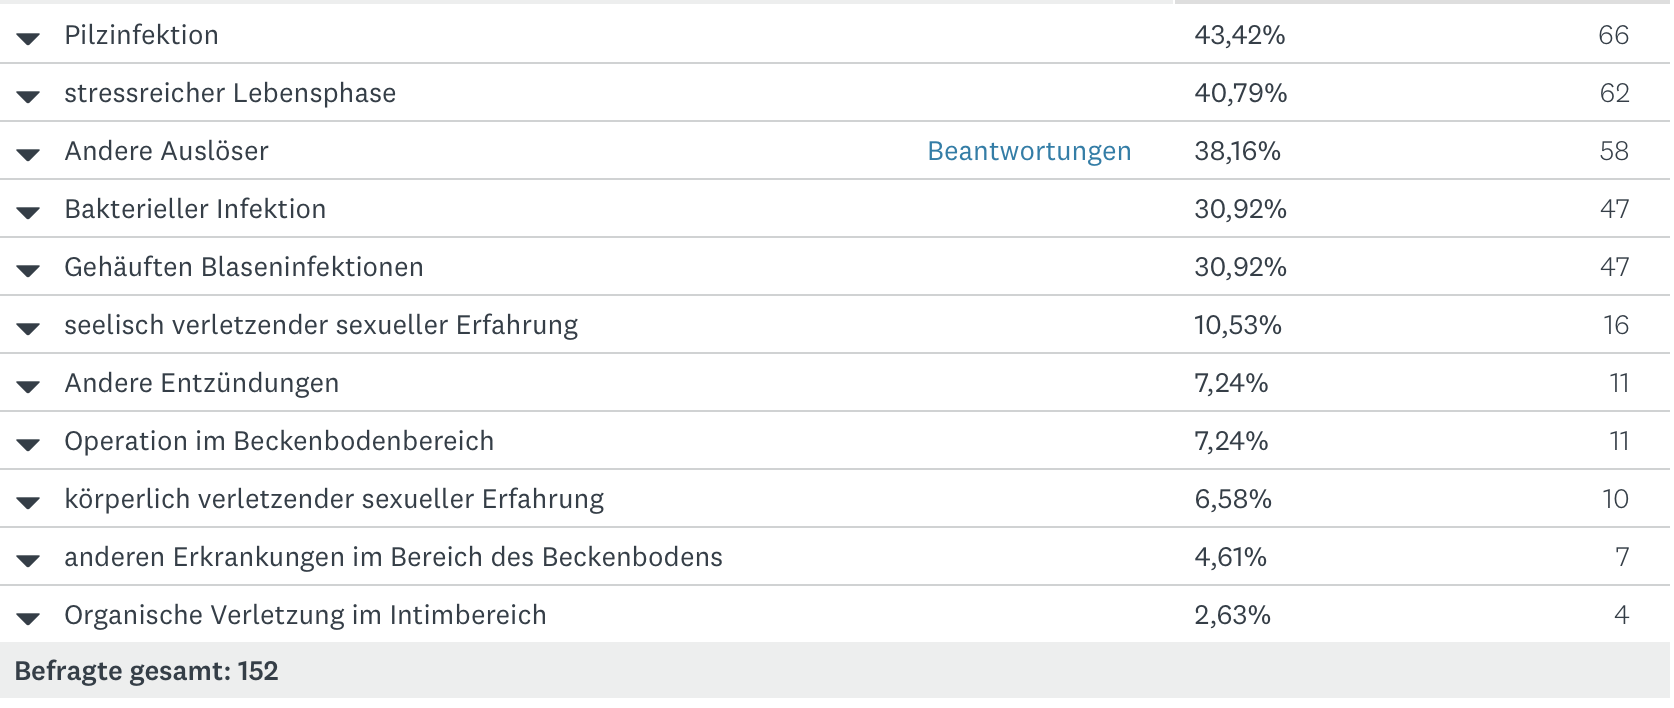
Task: Click the count 66 for Pilzinfektion
Action: click(x=1613, y=35)
